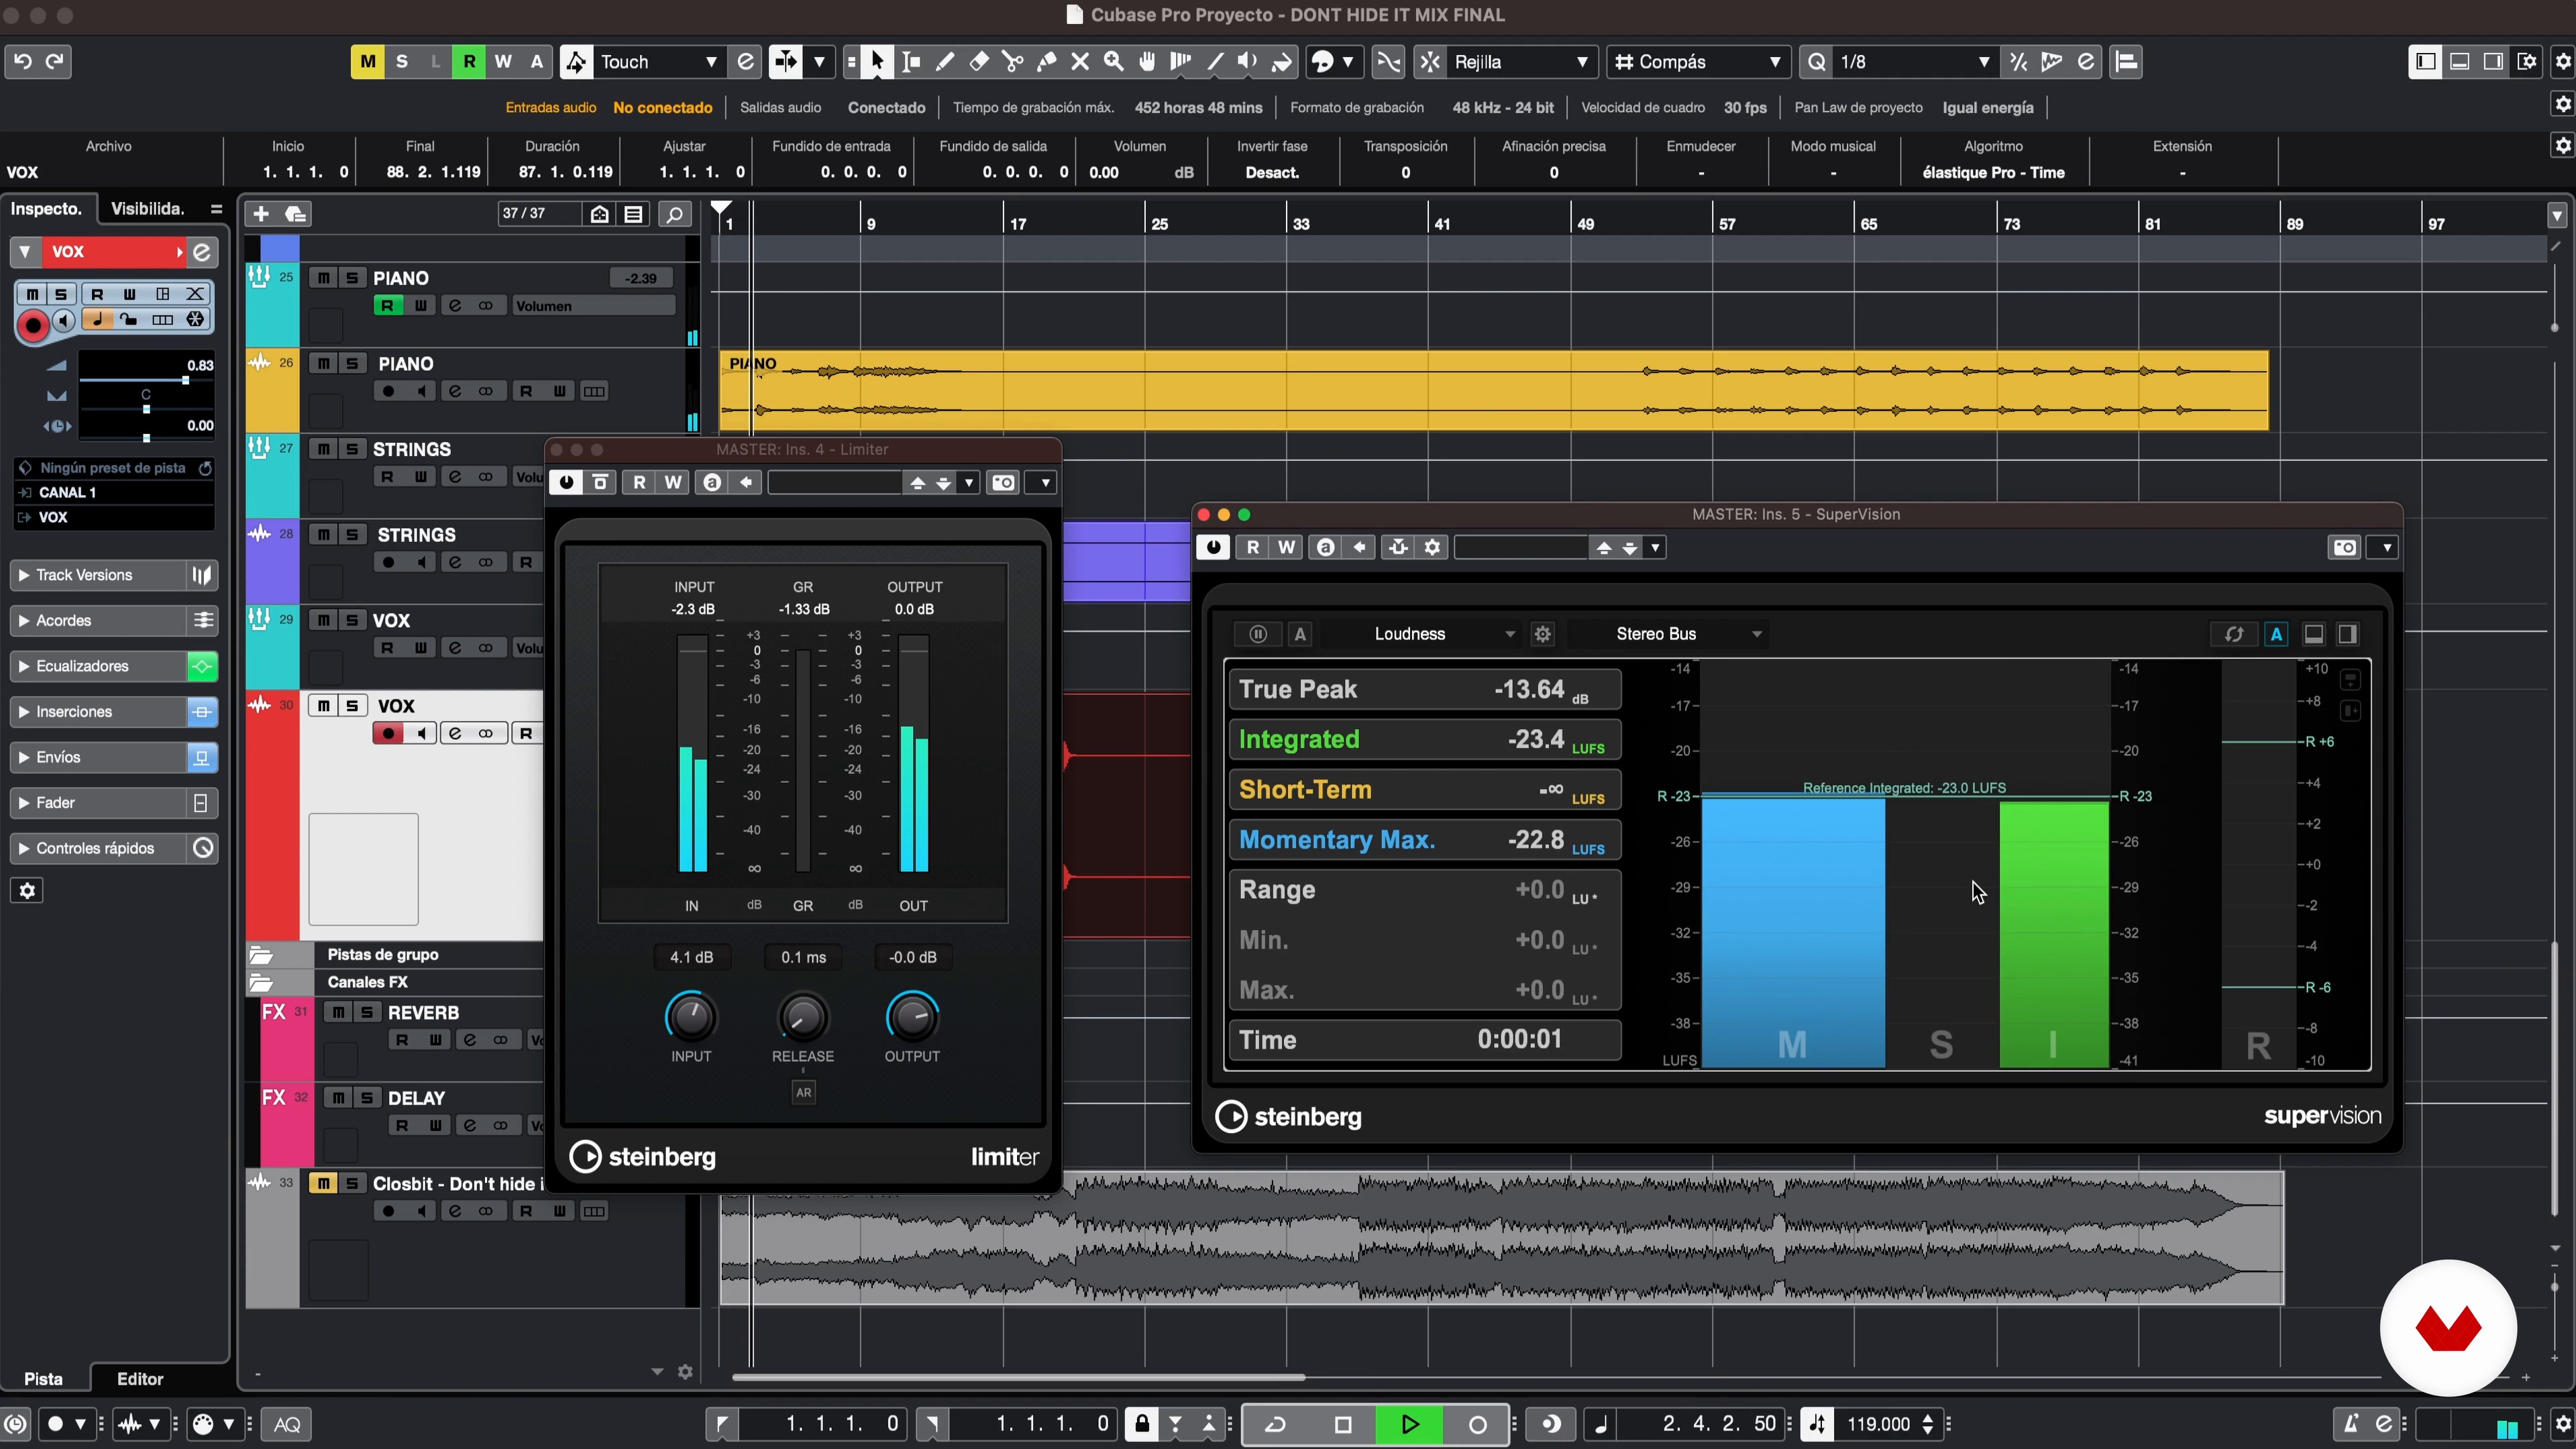Switch to the Visibilidad tab
Viewport: 2576px width, 1449px height.
(x=148, y=209)
